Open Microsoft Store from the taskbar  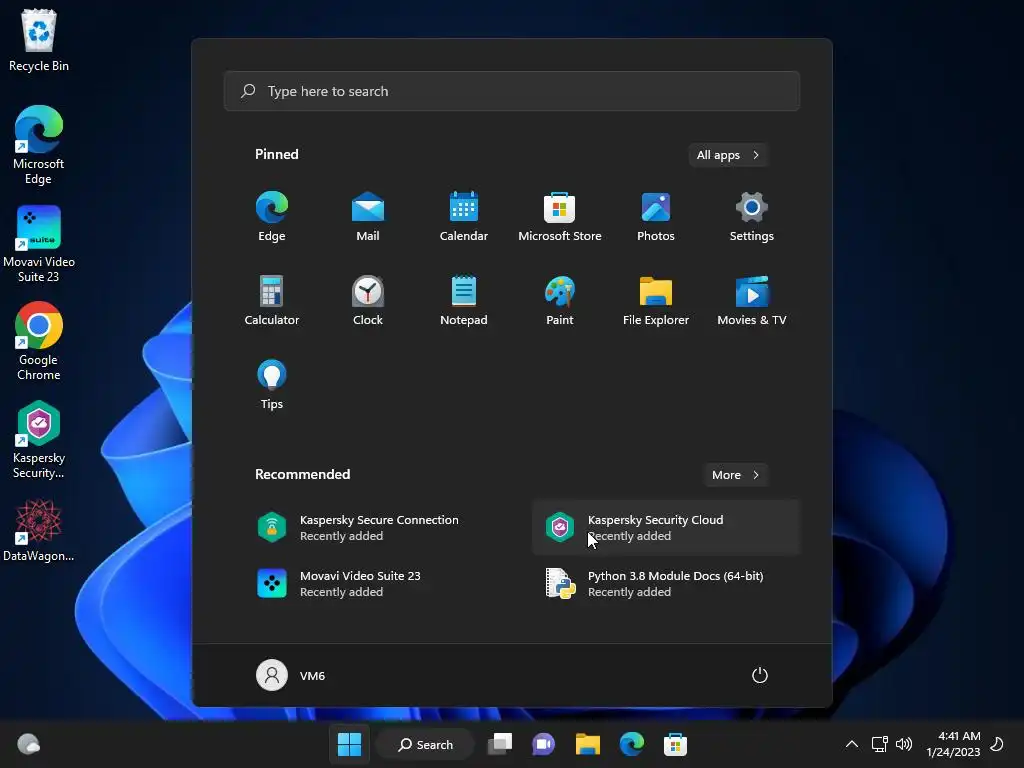[675, 744]
